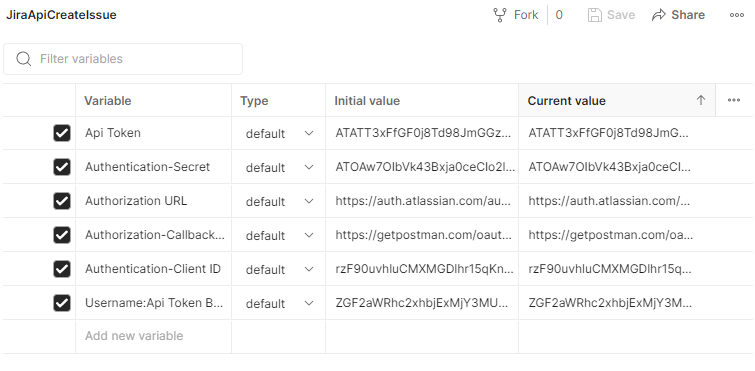The image size is (755, 371).
Task: Toggle the Authorization URL checkbox
Action: click(62, 201)
